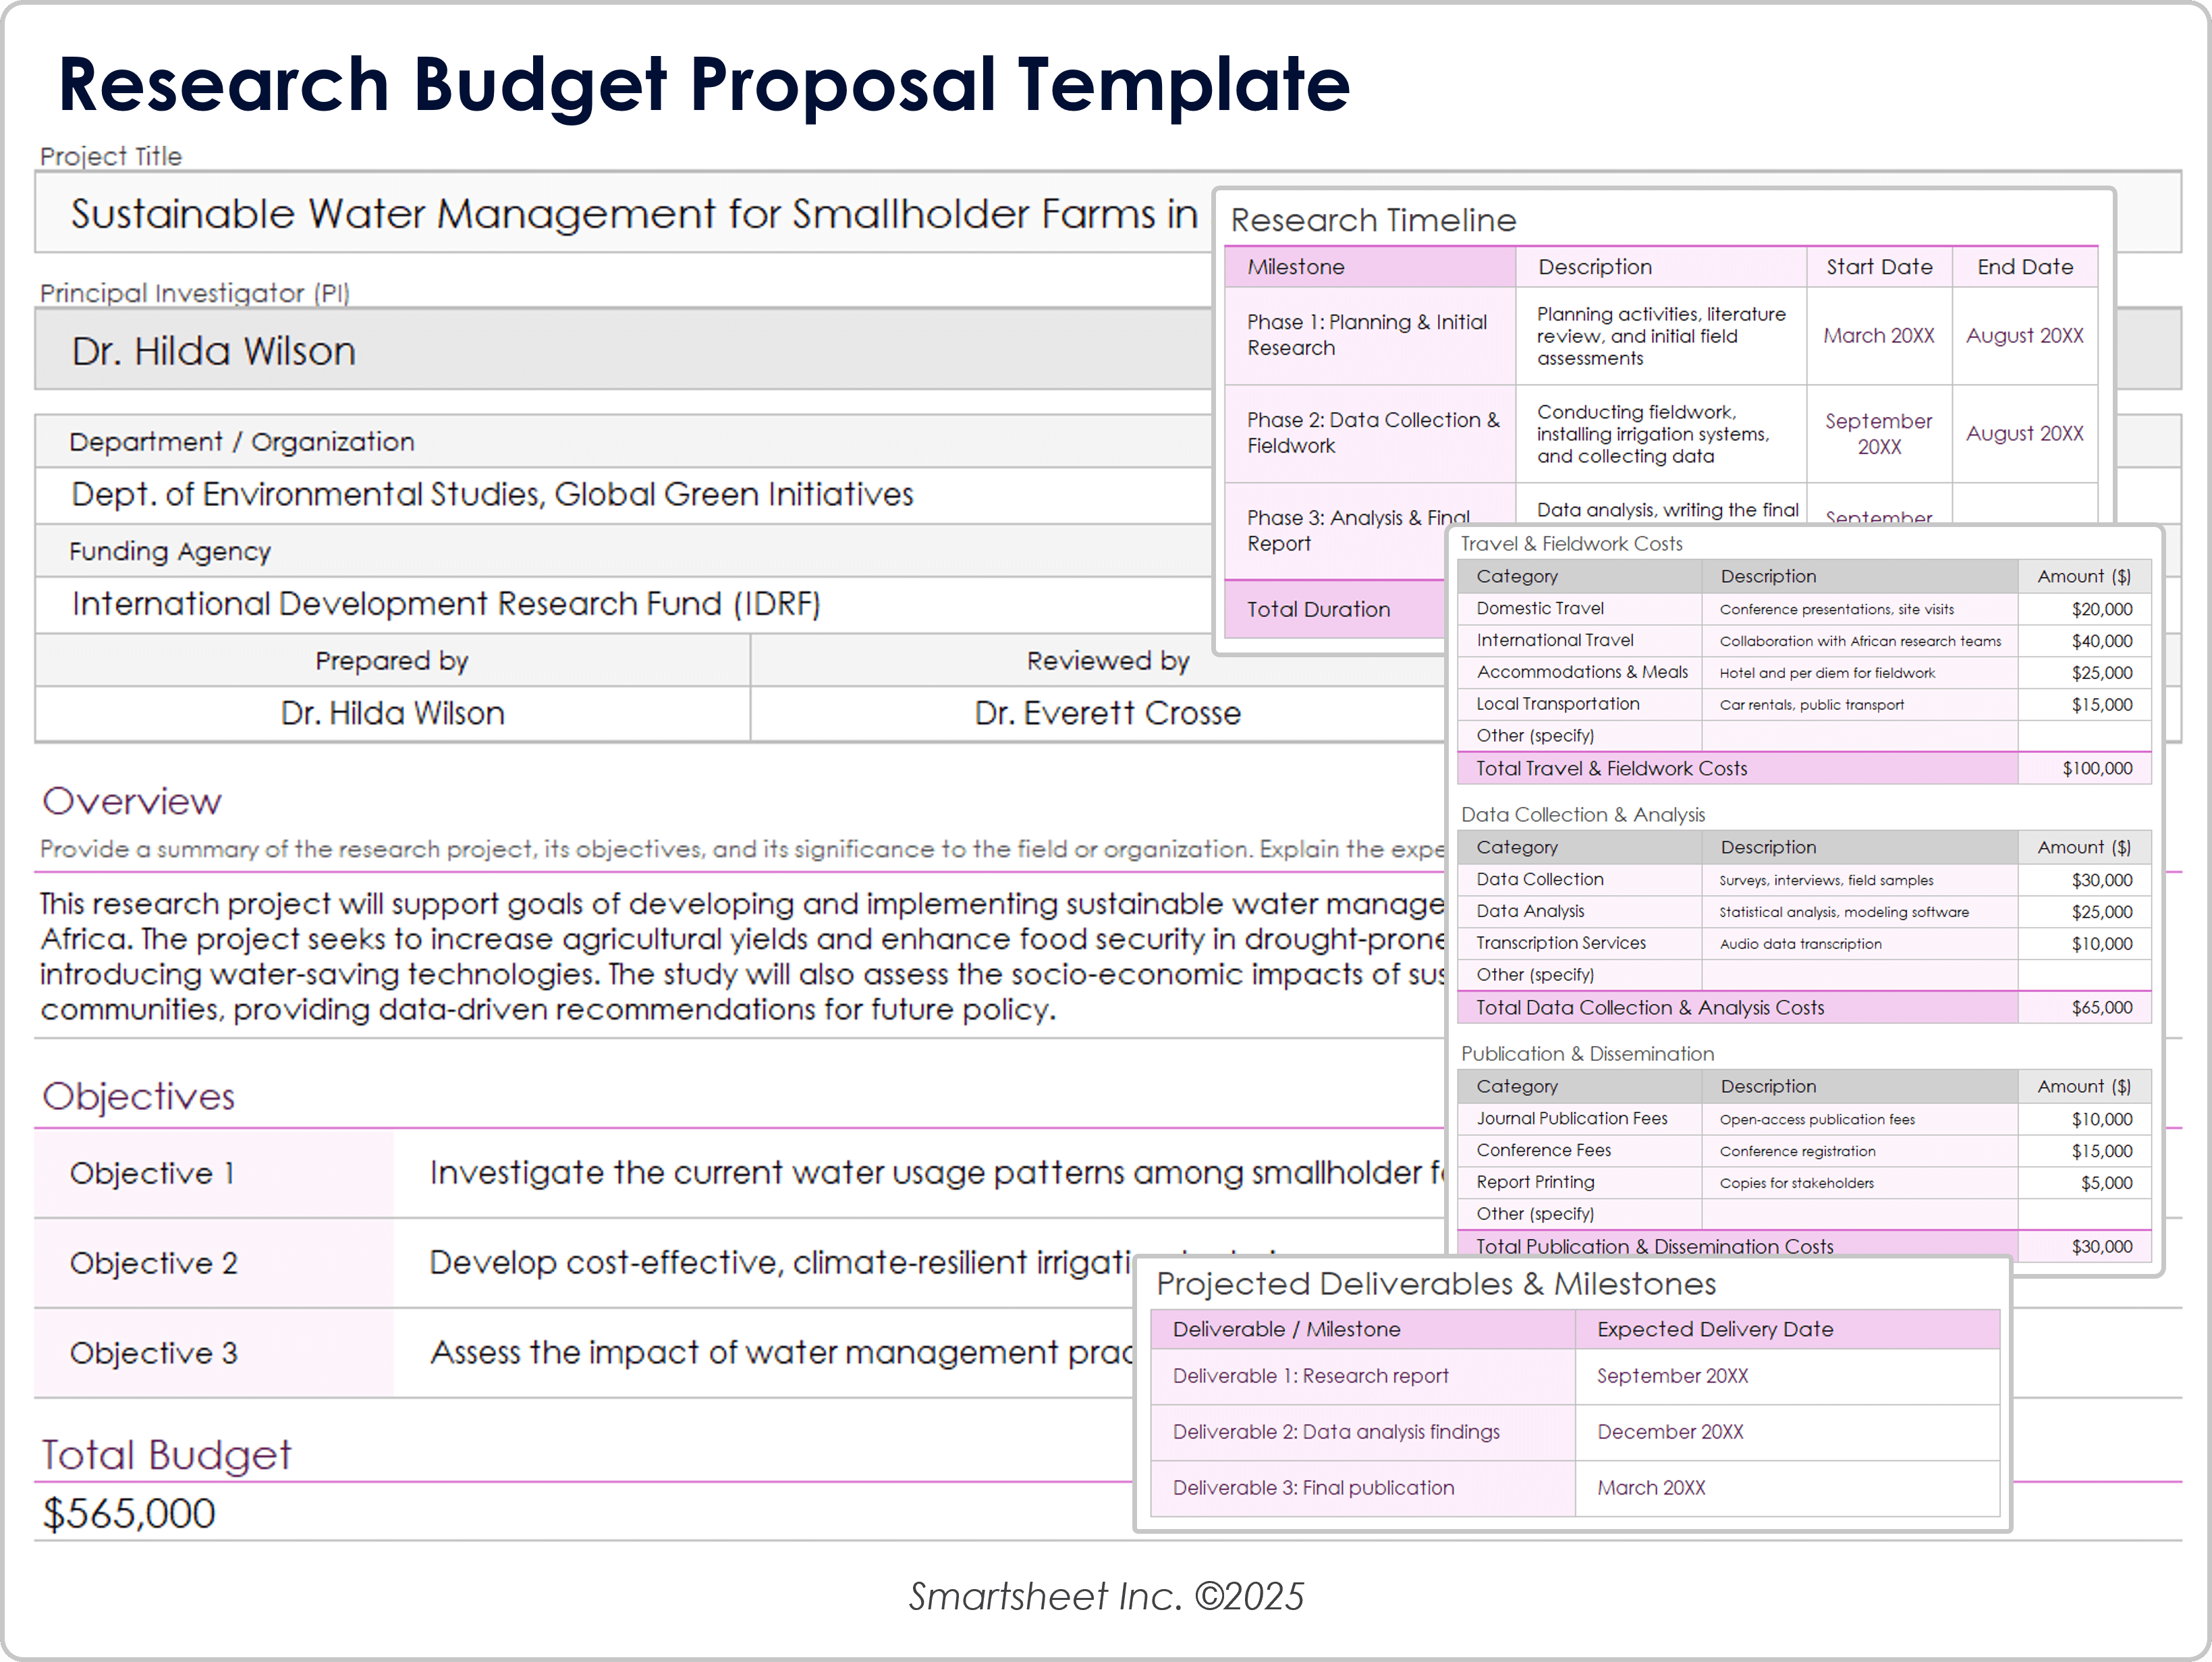Select the Prepared by name cell
Image resolution: width=2212 pixels, height=1662 pixels.
pos(392,713)
